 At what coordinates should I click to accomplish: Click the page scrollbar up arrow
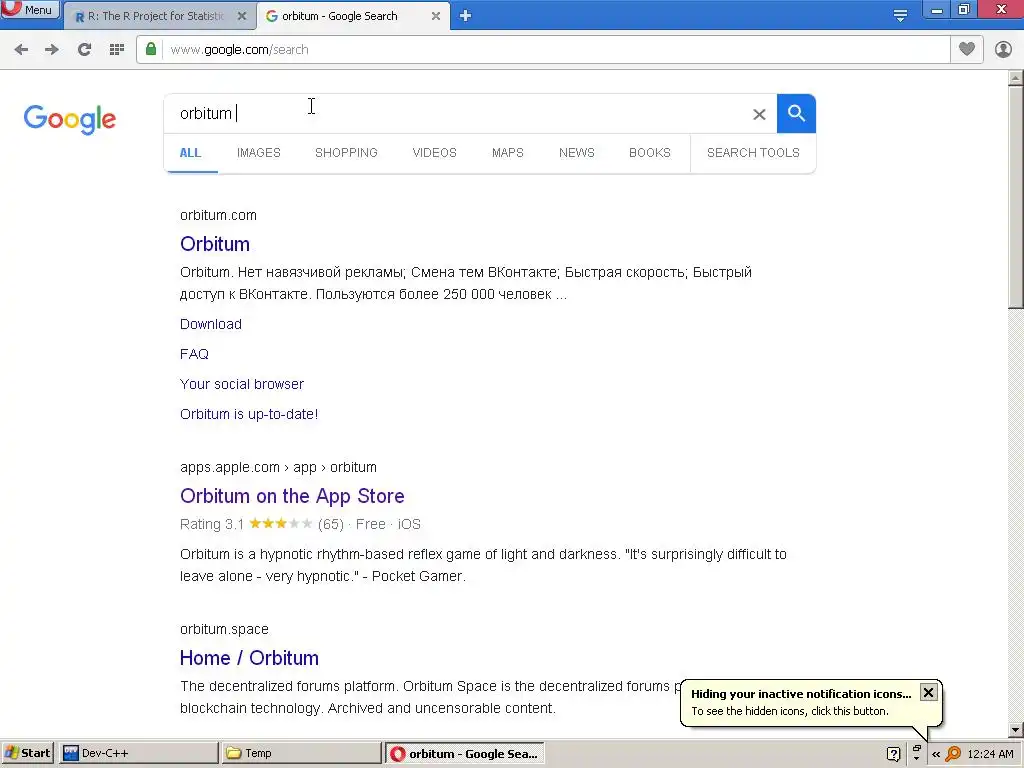coord(1016,78)
